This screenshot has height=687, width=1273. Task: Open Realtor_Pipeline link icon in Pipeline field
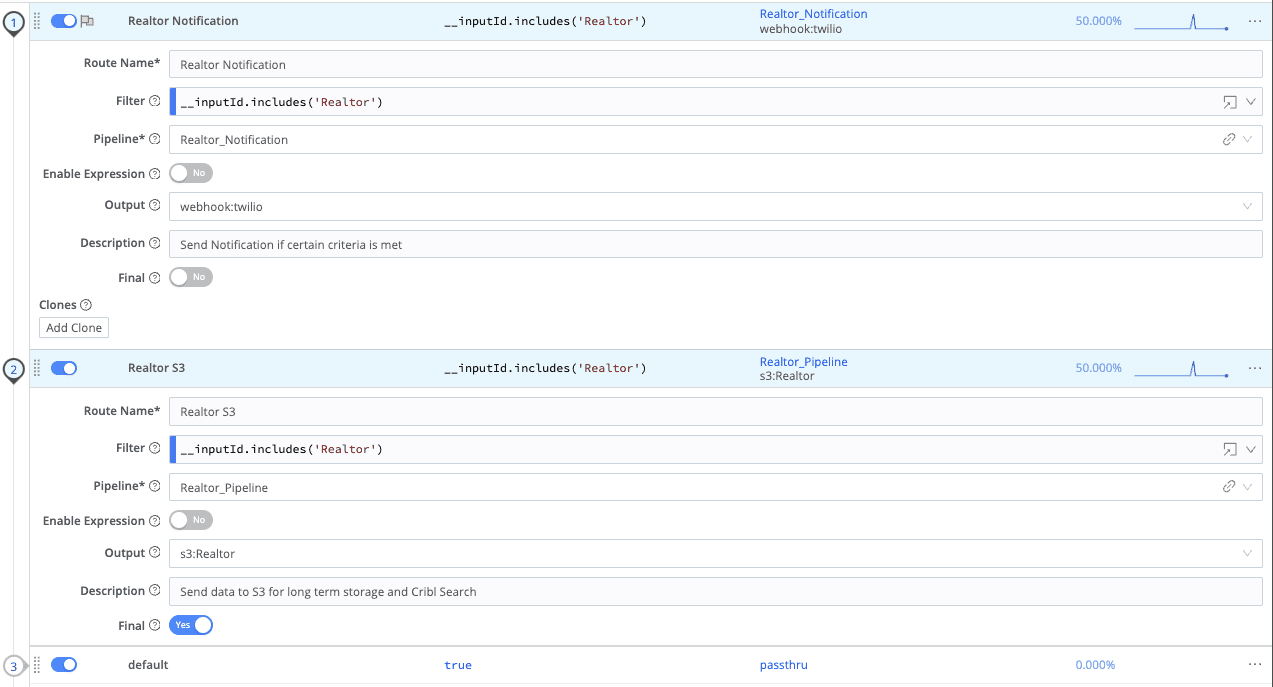pyautogui.click(x=1229, y=487)
